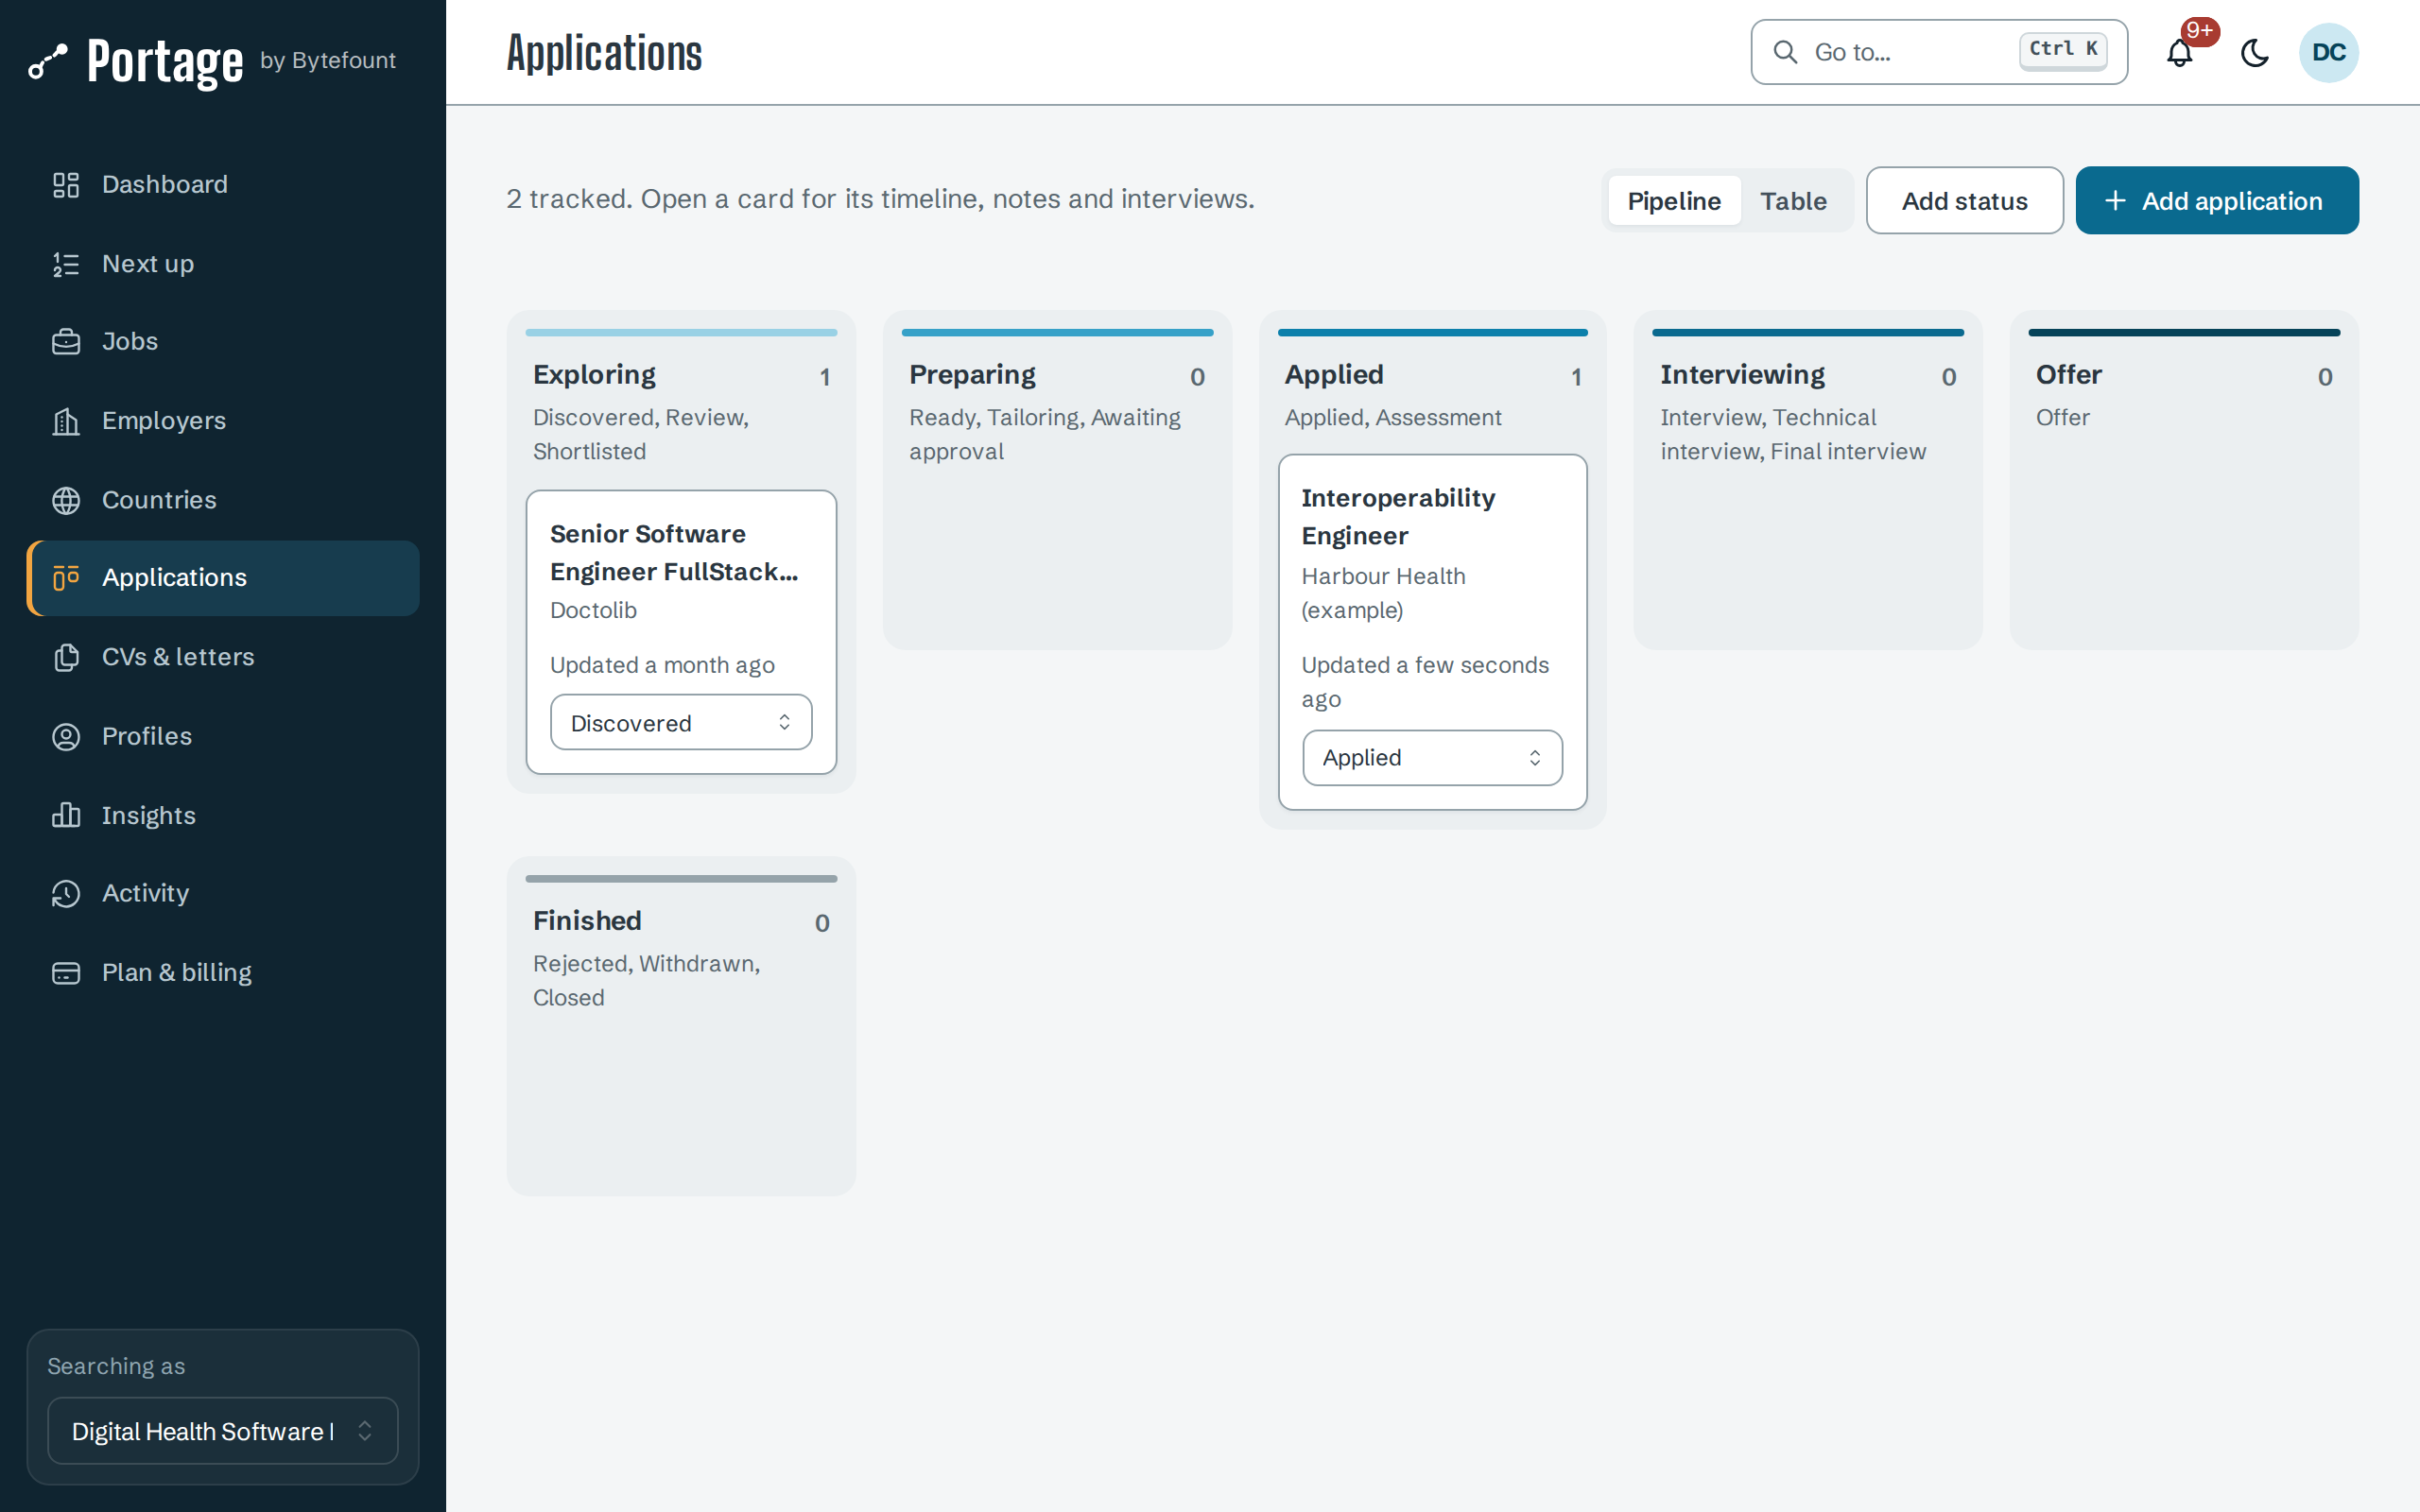This screenshot has height=1512, width=2420.
Task: Toggle dark mode moon icon
Action: tap(2255, 52)
